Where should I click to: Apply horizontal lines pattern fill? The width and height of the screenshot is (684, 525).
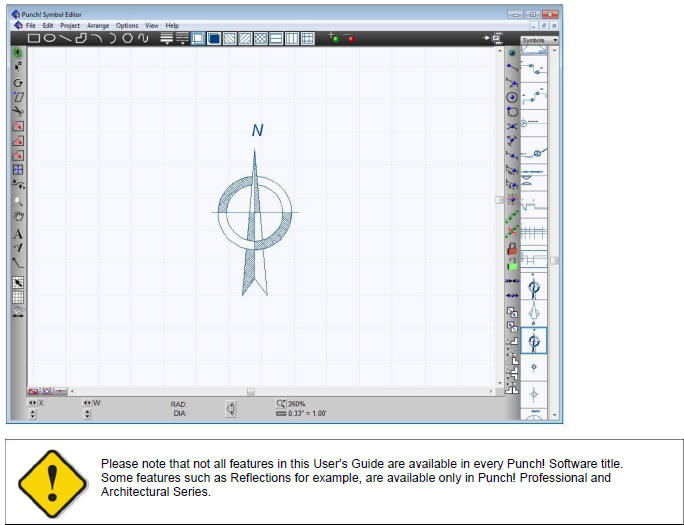coord(277,38)
